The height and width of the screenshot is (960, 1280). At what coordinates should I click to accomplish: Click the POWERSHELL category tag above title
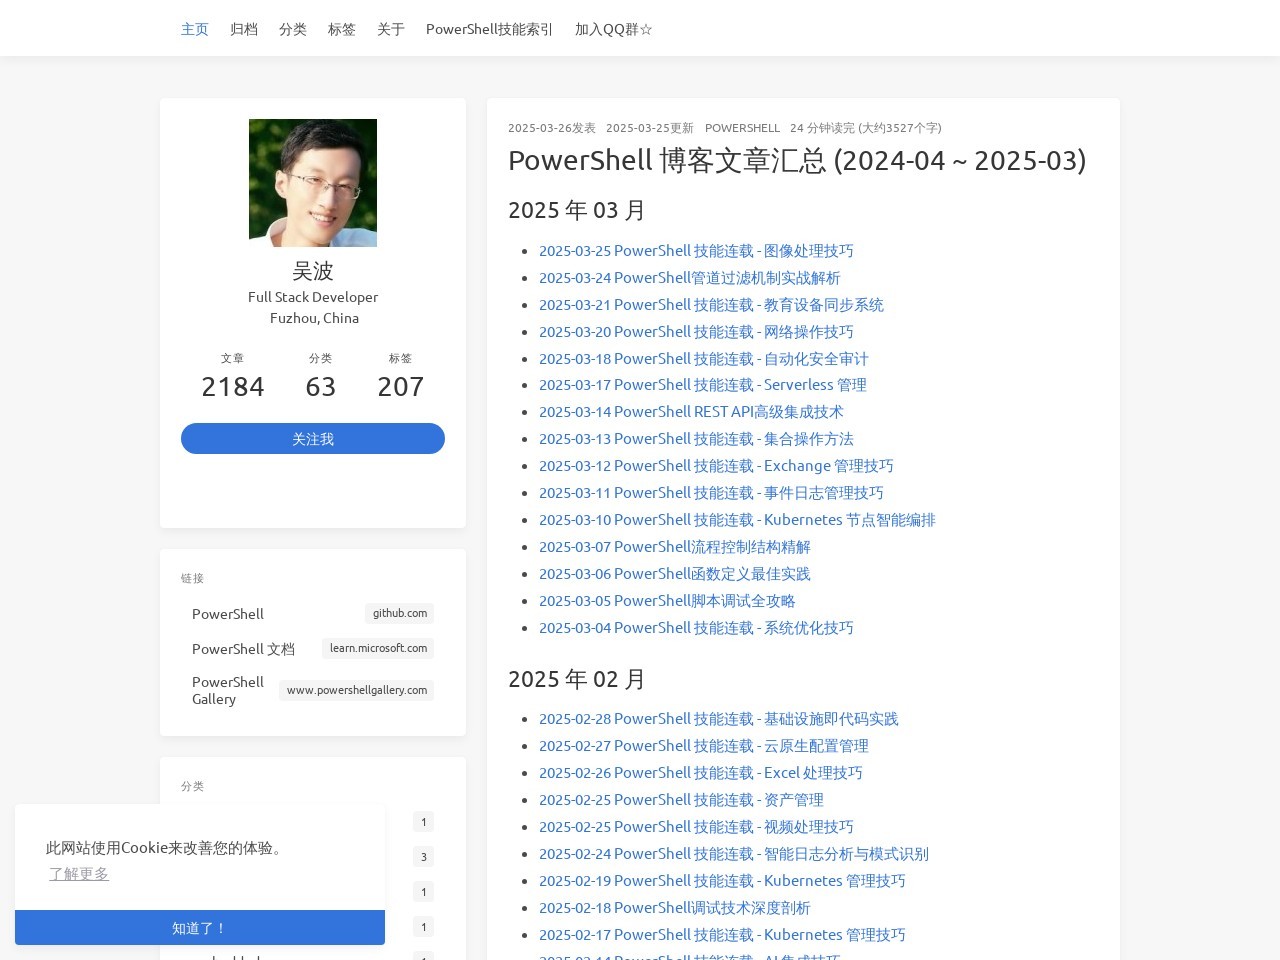742,128
